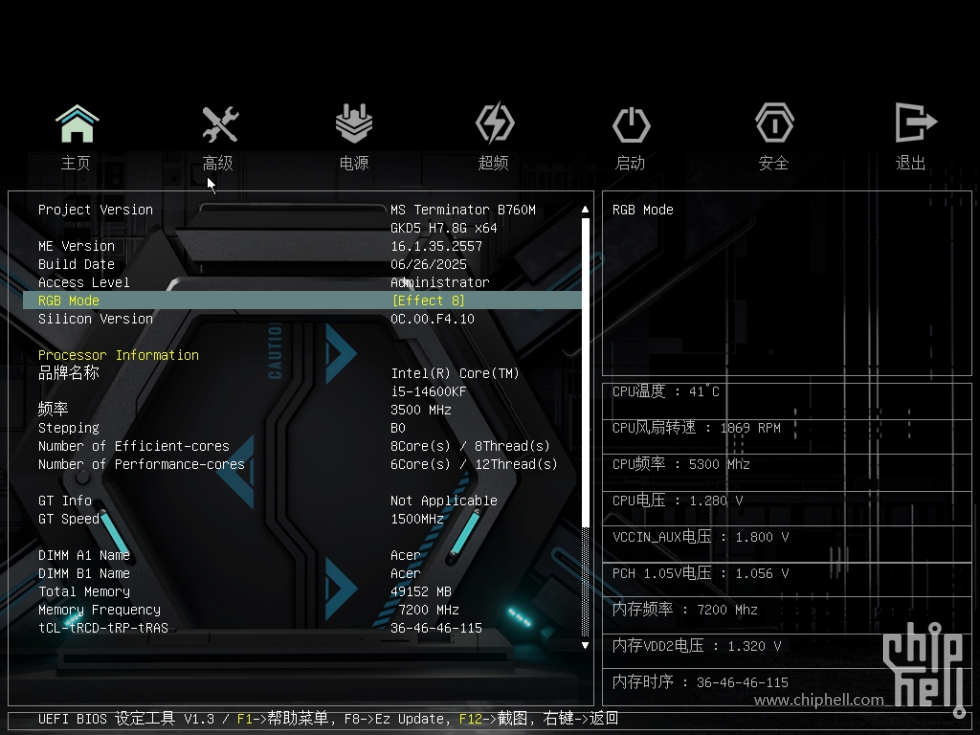Click the B0 stepping value

(x=398, y=428)
